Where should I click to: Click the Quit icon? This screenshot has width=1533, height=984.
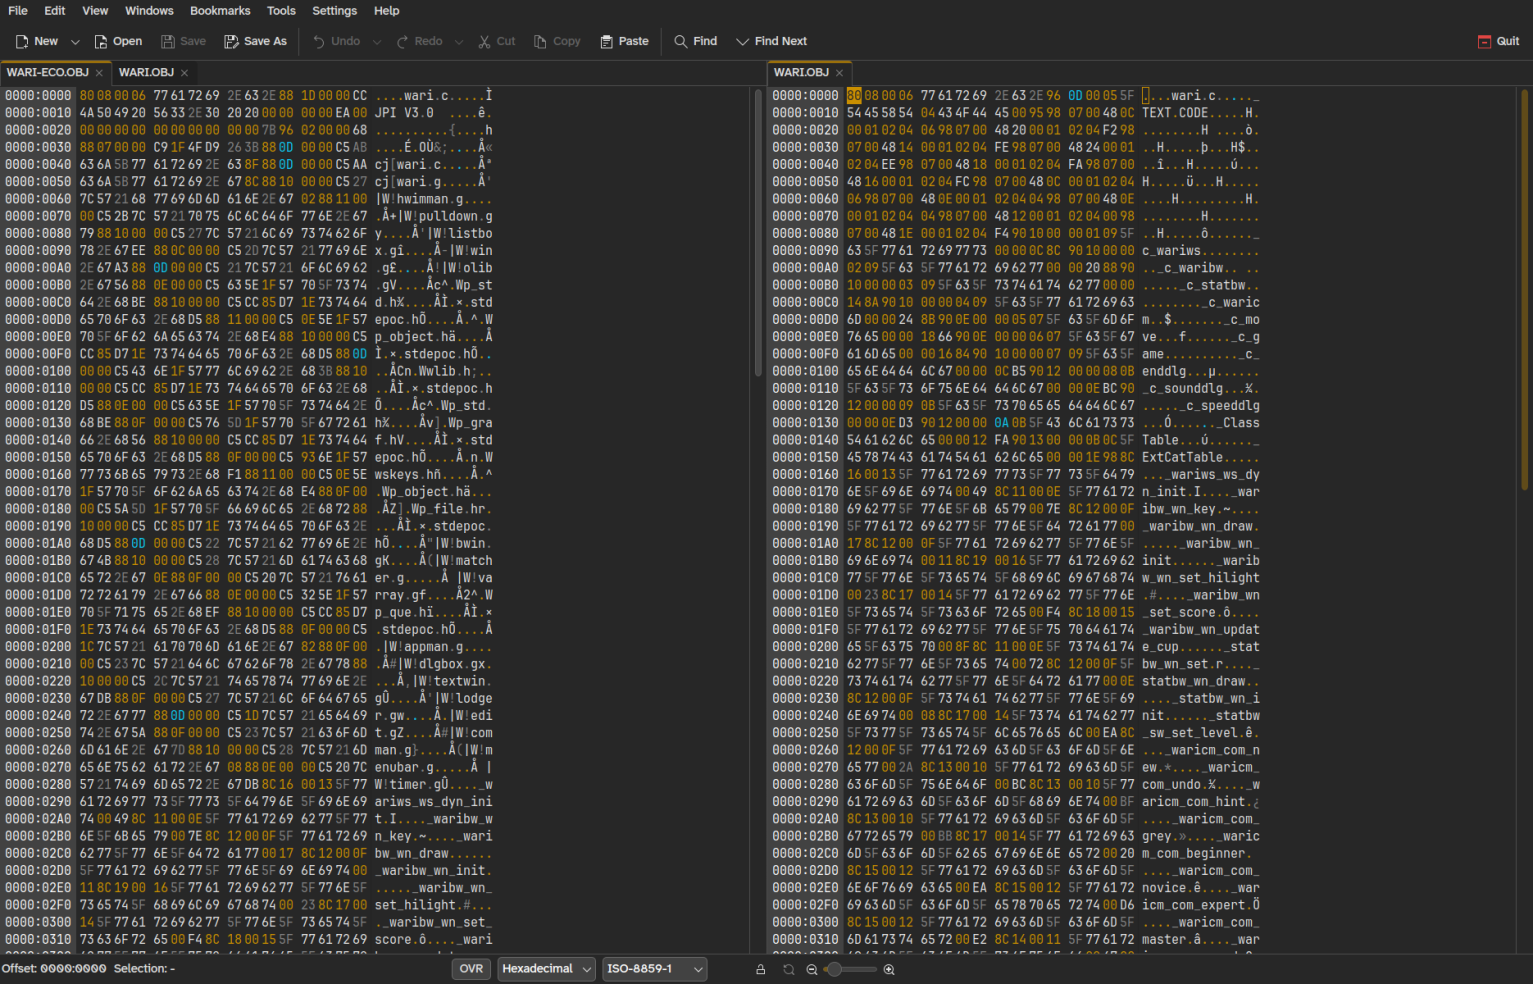(x=1484, y=41)
